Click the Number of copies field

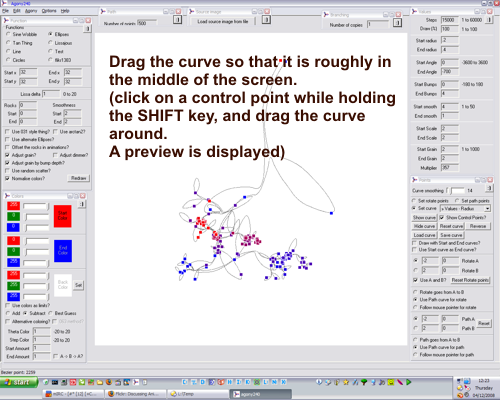(x=378, y=25)
